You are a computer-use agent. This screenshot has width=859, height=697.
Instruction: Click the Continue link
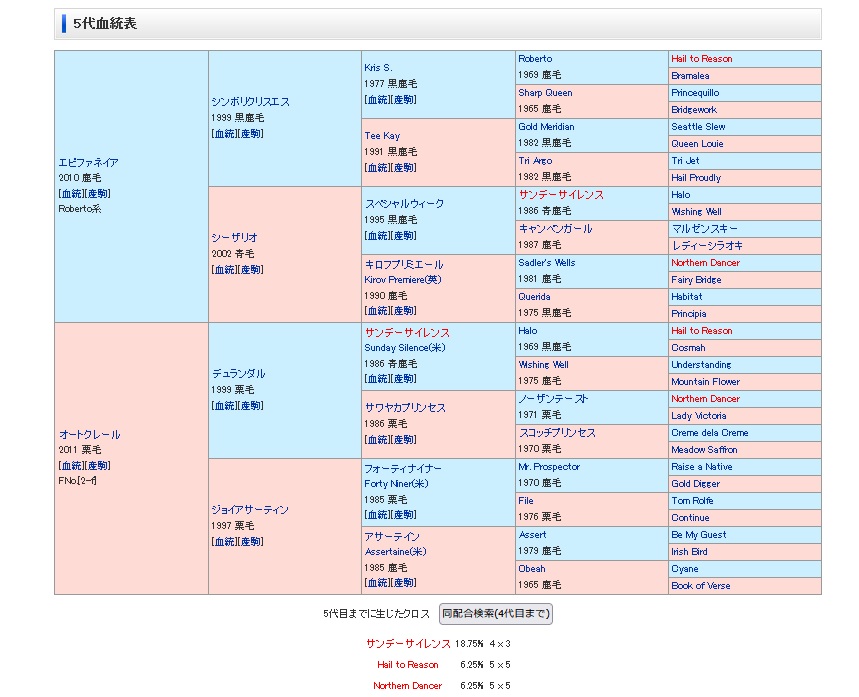[x=690, y=518]
